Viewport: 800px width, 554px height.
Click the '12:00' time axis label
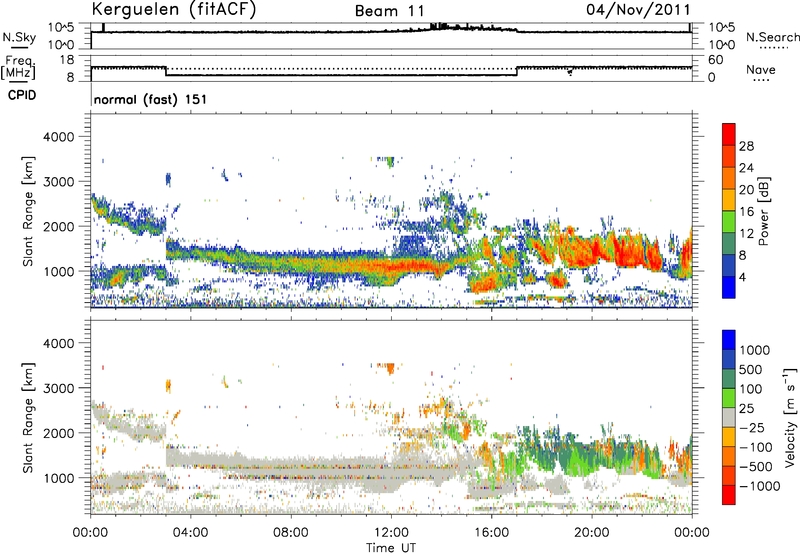click(x=391, y=533)
